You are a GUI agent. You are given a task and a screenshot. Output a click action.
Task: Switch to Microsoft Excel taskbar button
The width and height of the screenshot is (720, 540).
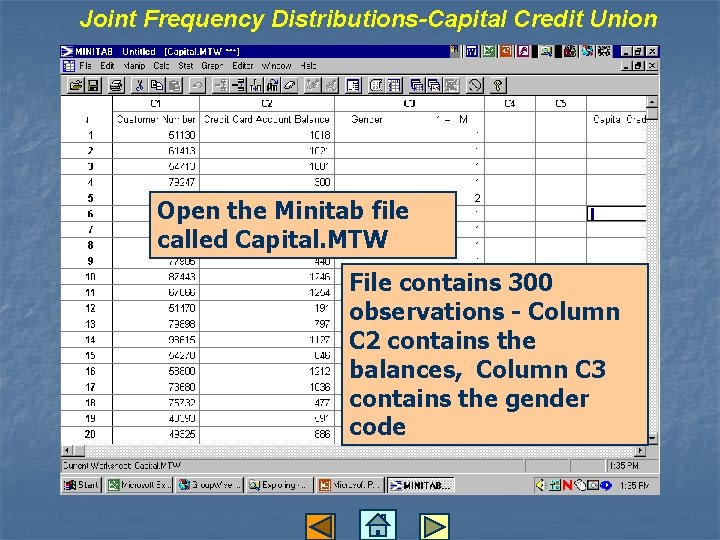tap(139, 485)
